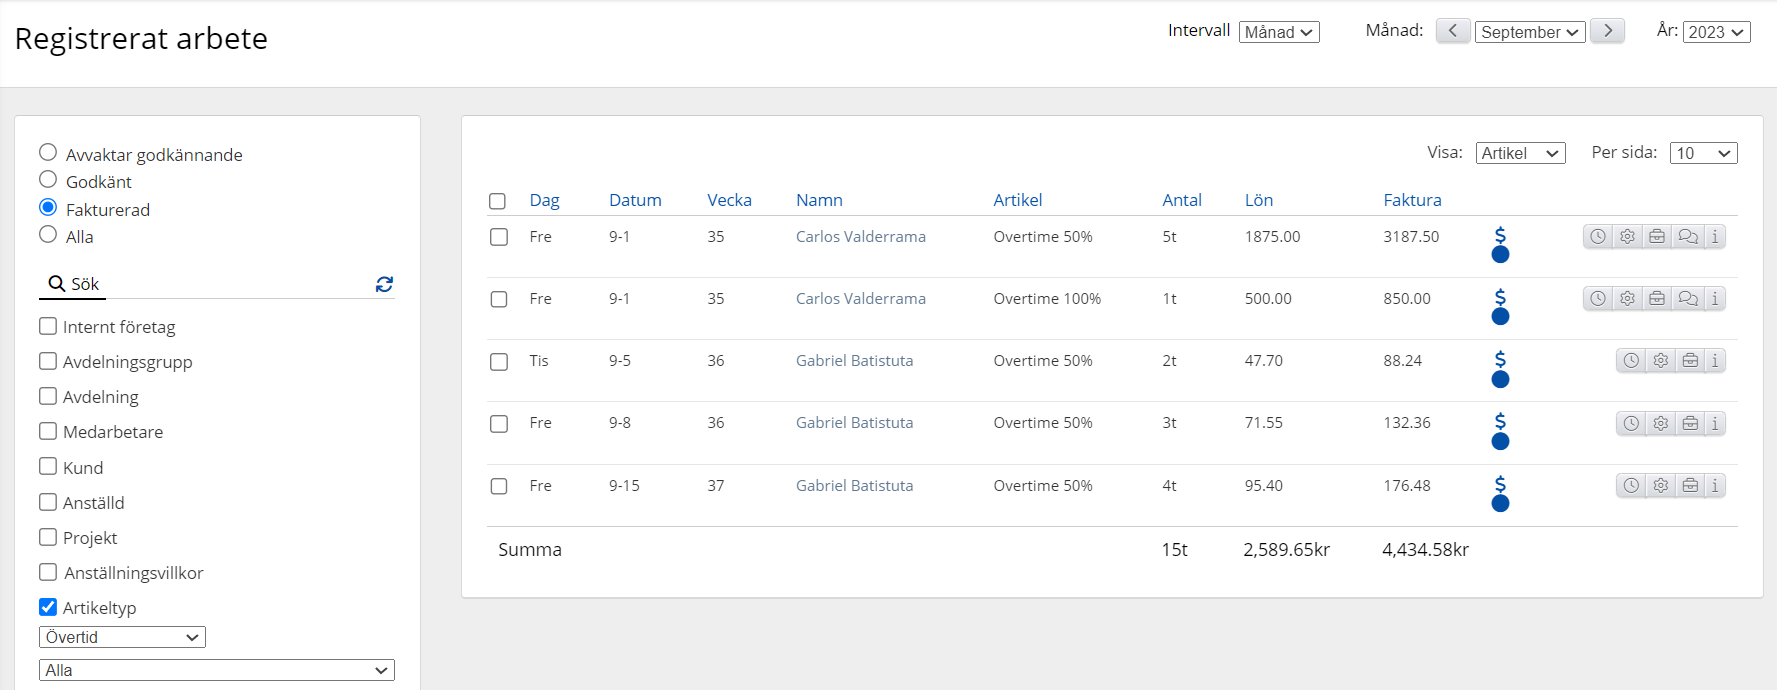
Task: Show info icon for the 9-15 row
Action: click(x=1714, y=486)
